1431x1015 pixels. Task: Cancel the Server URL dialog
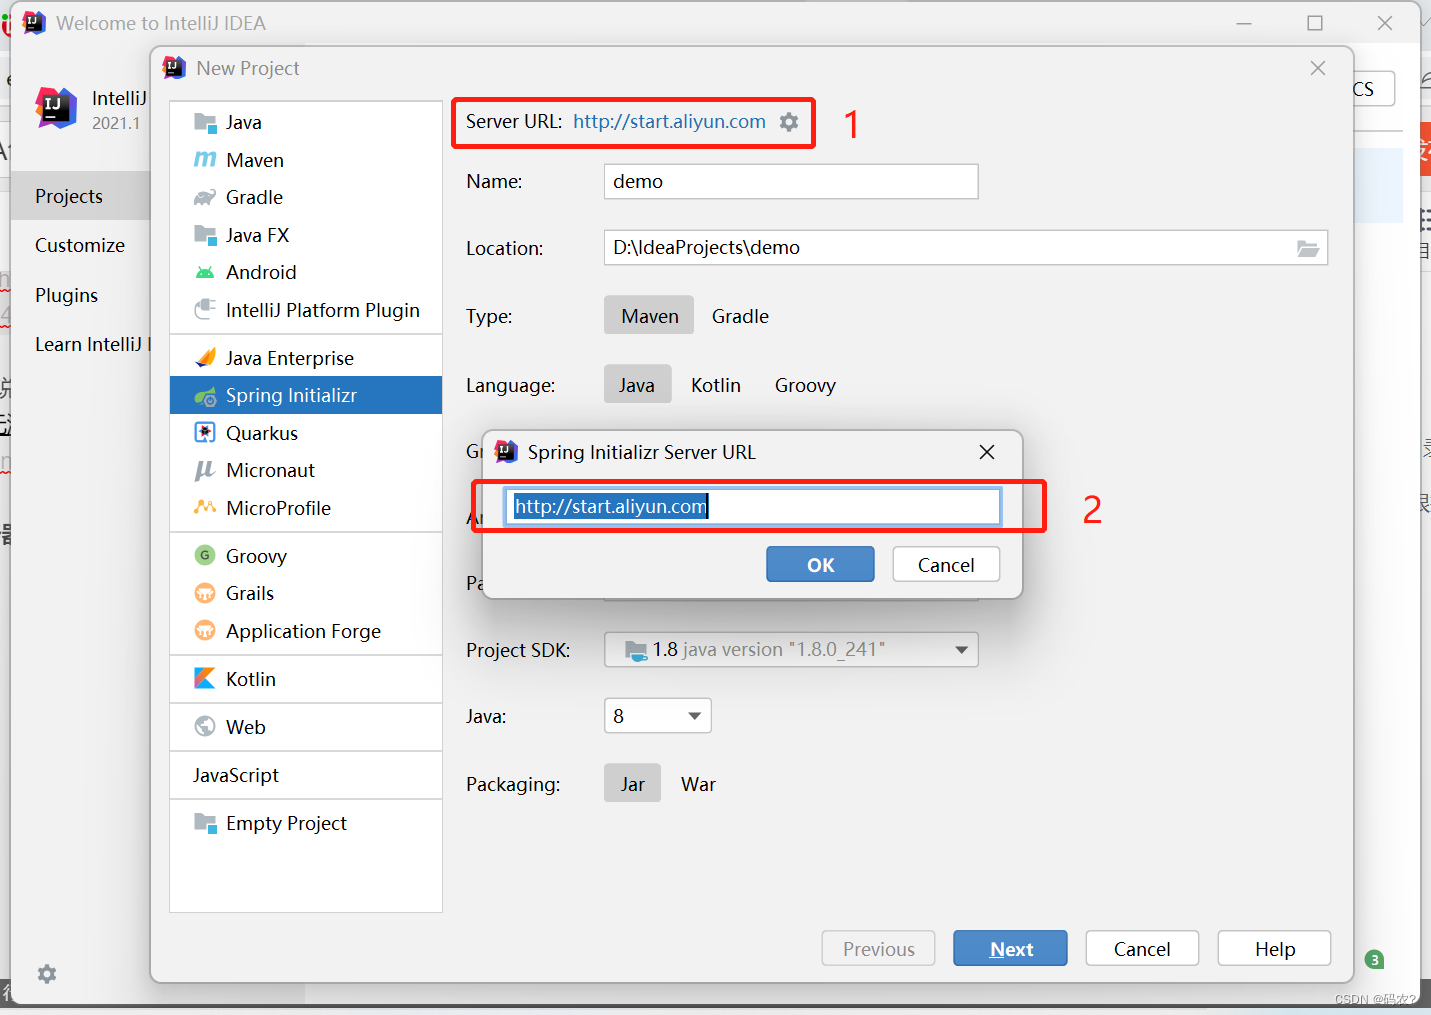pyautogui.click(x=946, y=565)
